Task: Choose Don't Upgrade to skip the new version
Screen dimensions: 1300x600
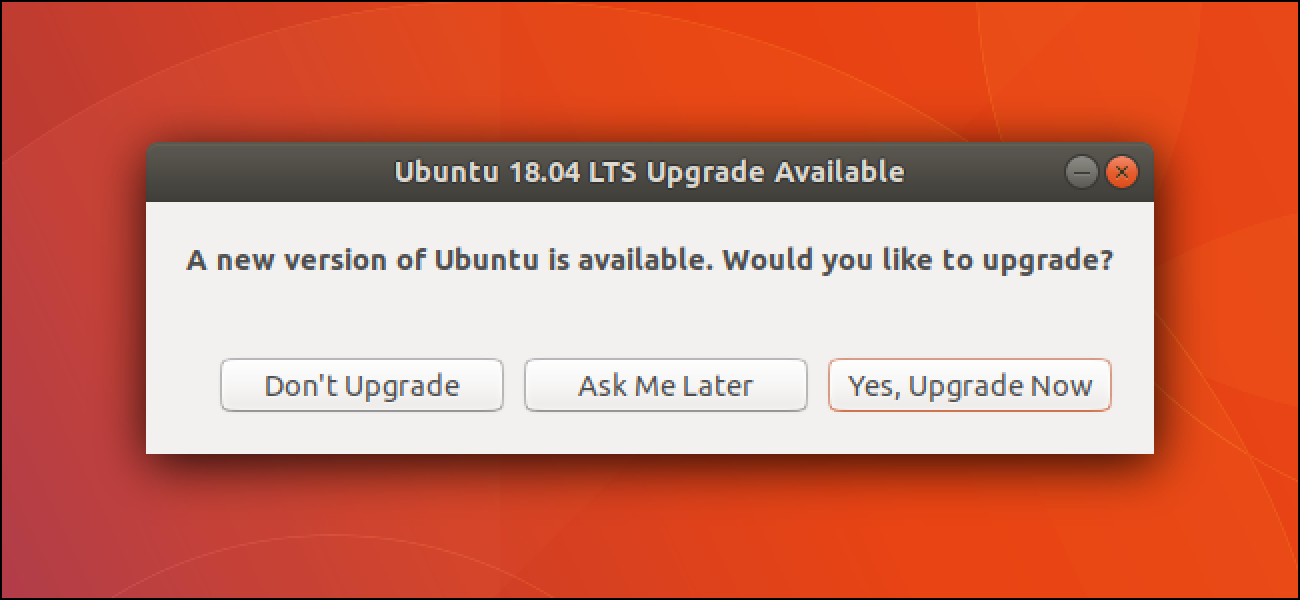Action: tap(362, 385)
